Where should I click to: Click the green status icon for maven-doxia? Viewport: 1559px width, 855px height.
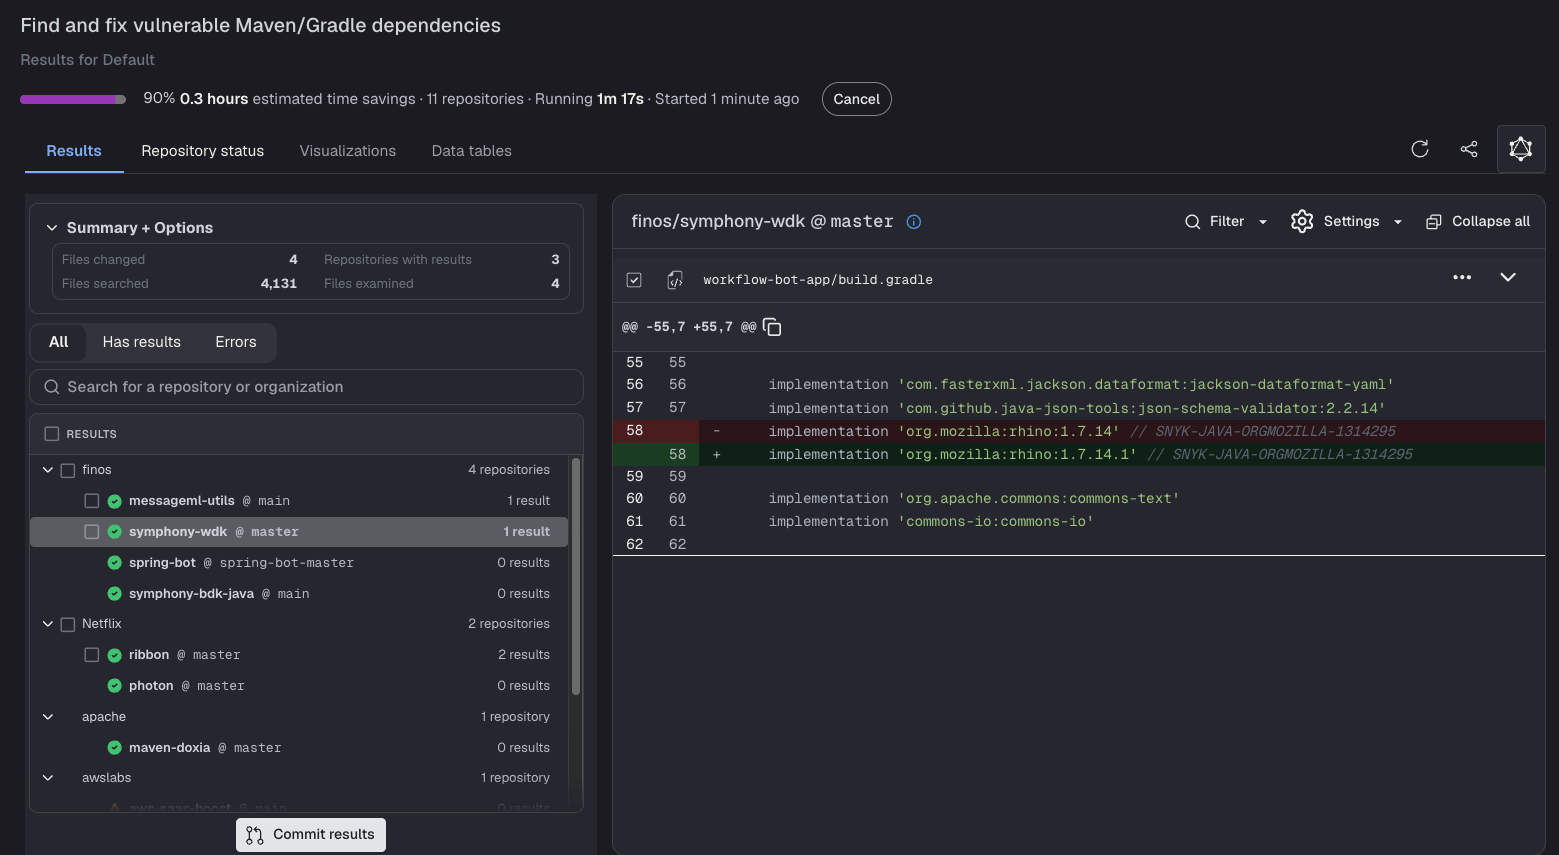(x=115, y=748)
